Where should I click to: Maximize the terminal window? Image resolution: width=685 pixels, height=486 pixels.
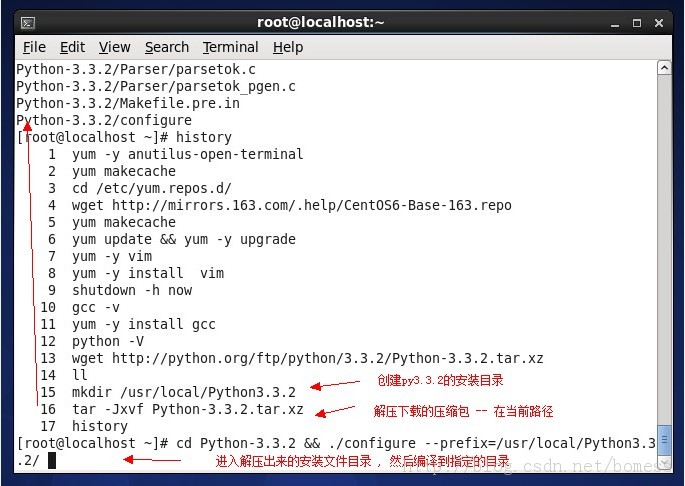pos(637,23)
